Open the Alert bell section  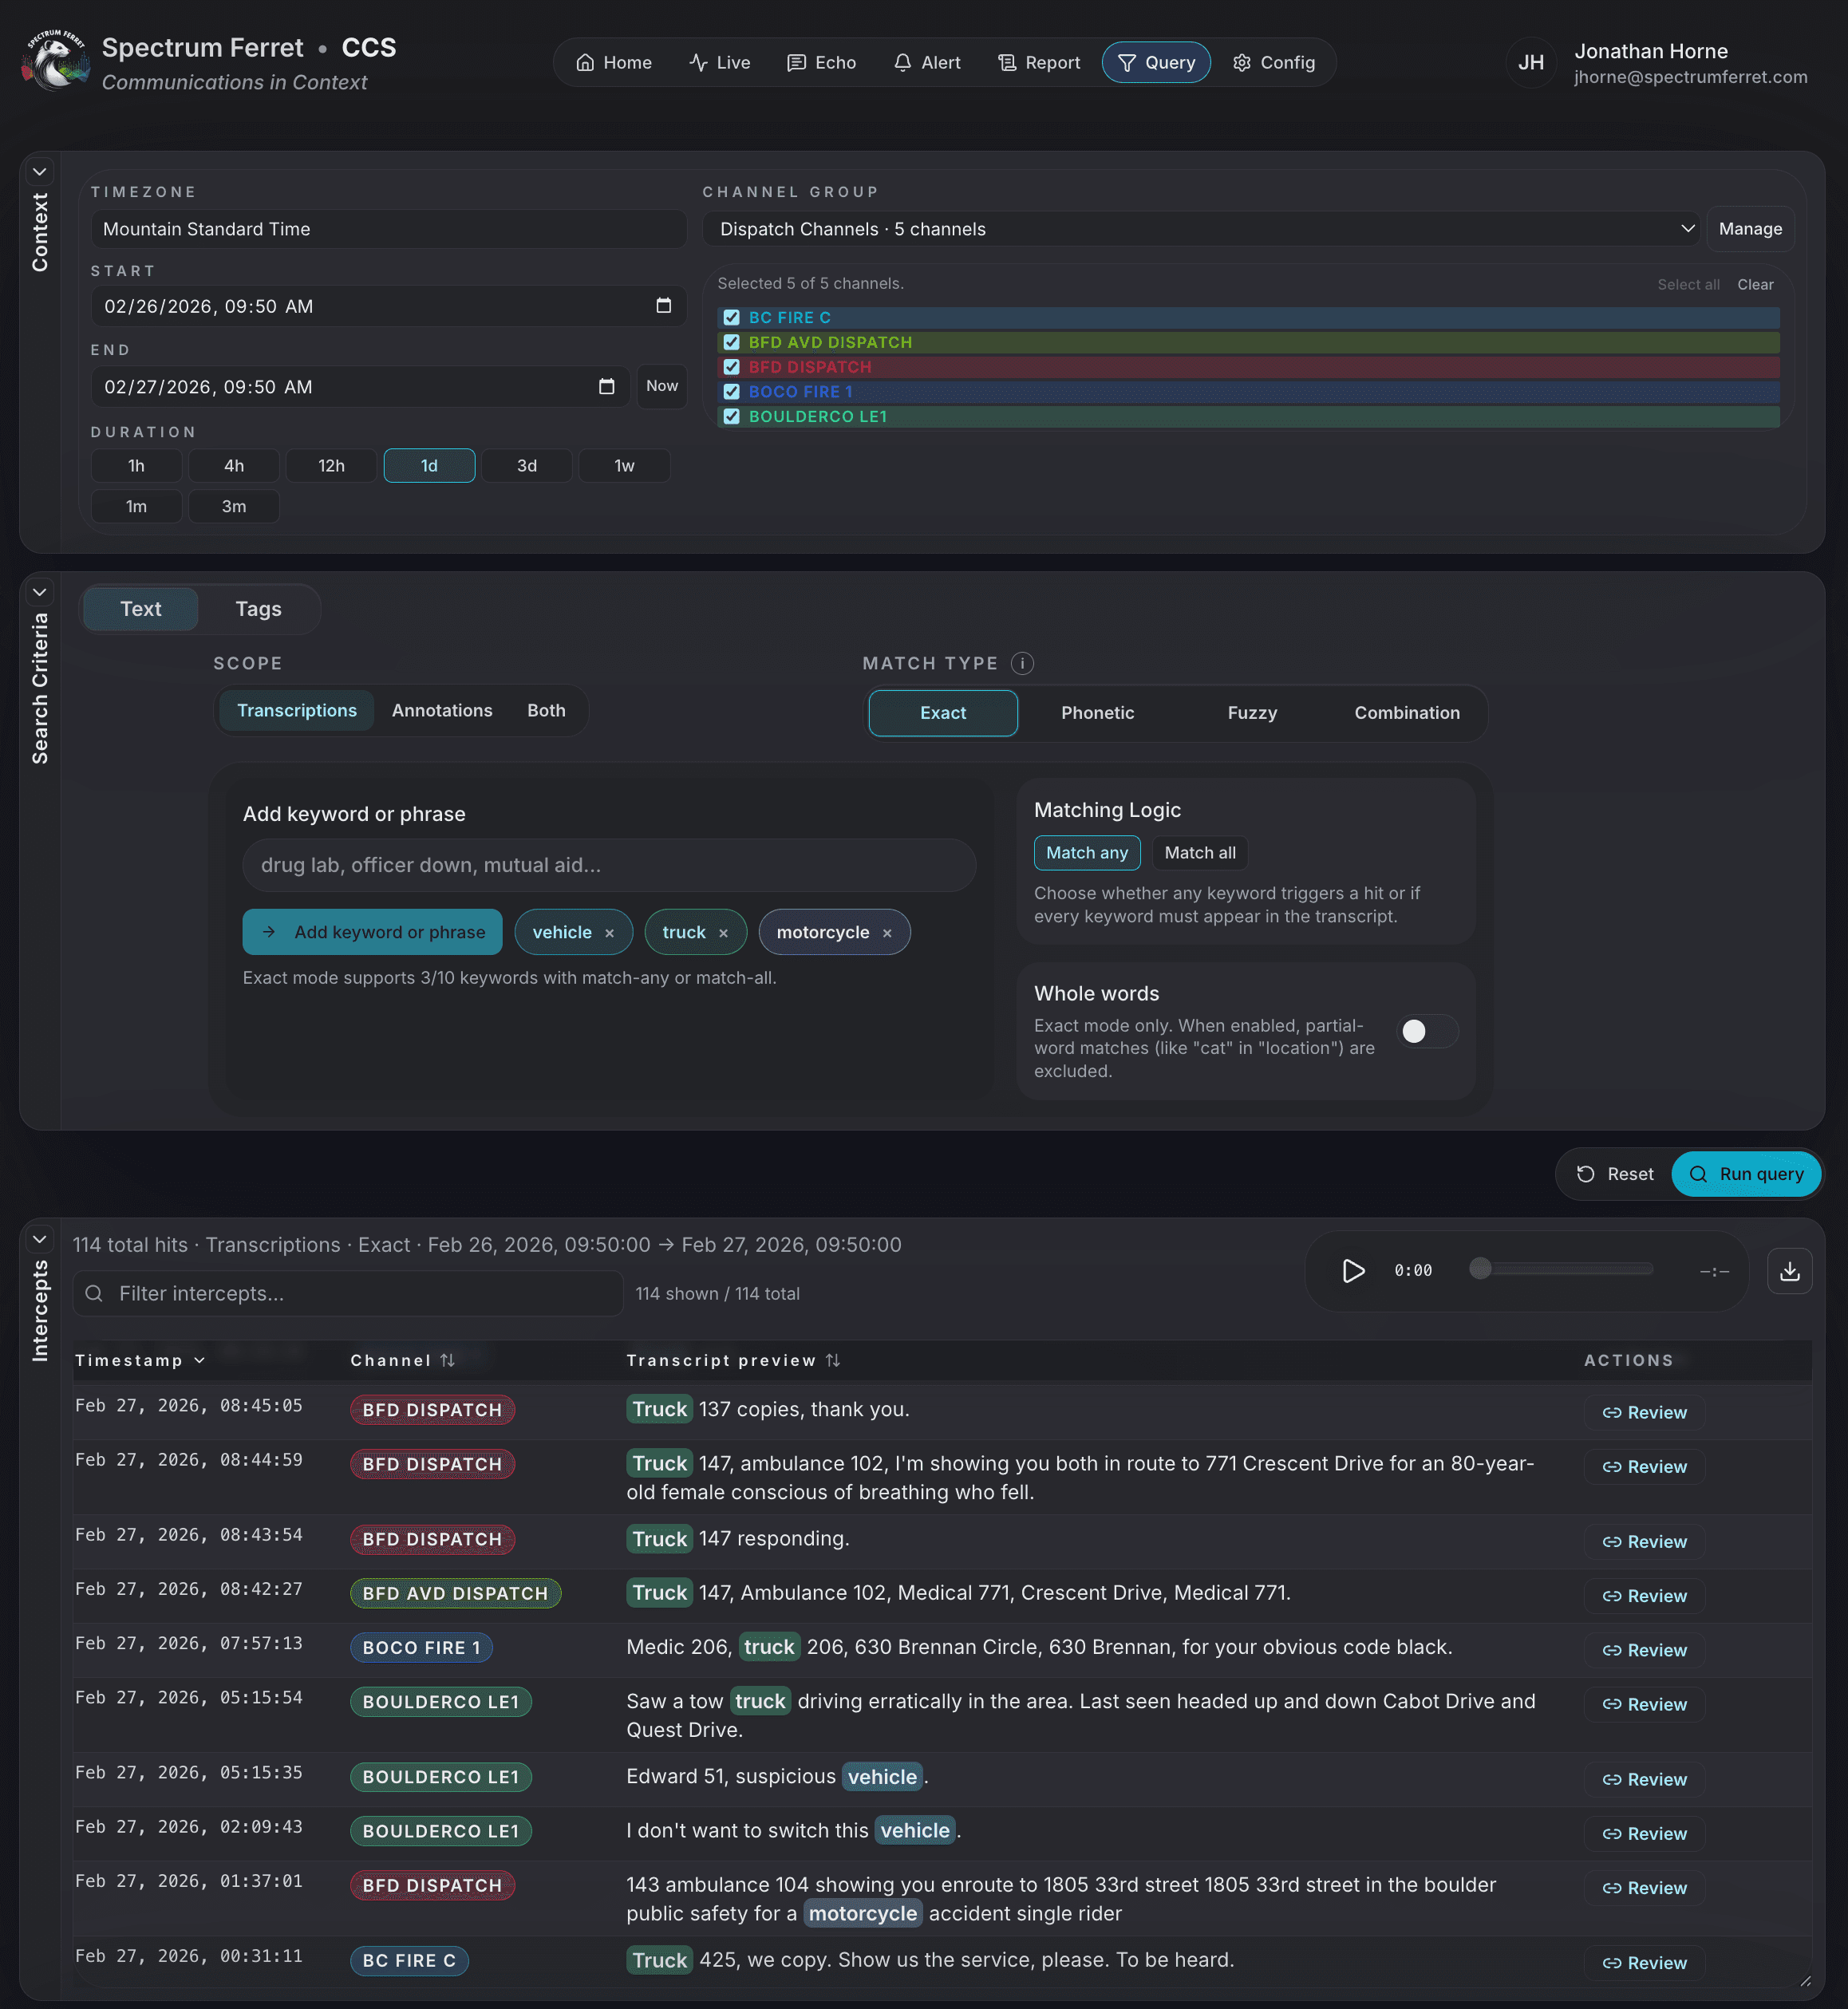point(926,62)
